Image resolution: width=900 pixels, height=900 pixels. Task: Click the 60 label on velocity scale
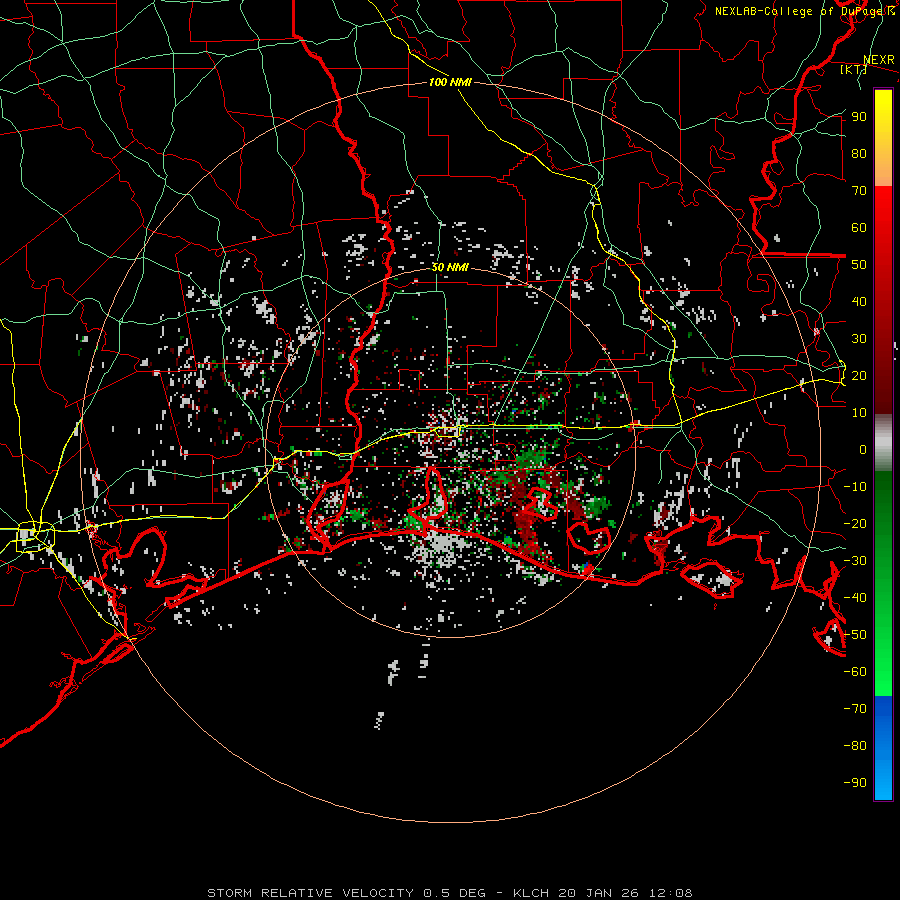[x=859, y=228]
